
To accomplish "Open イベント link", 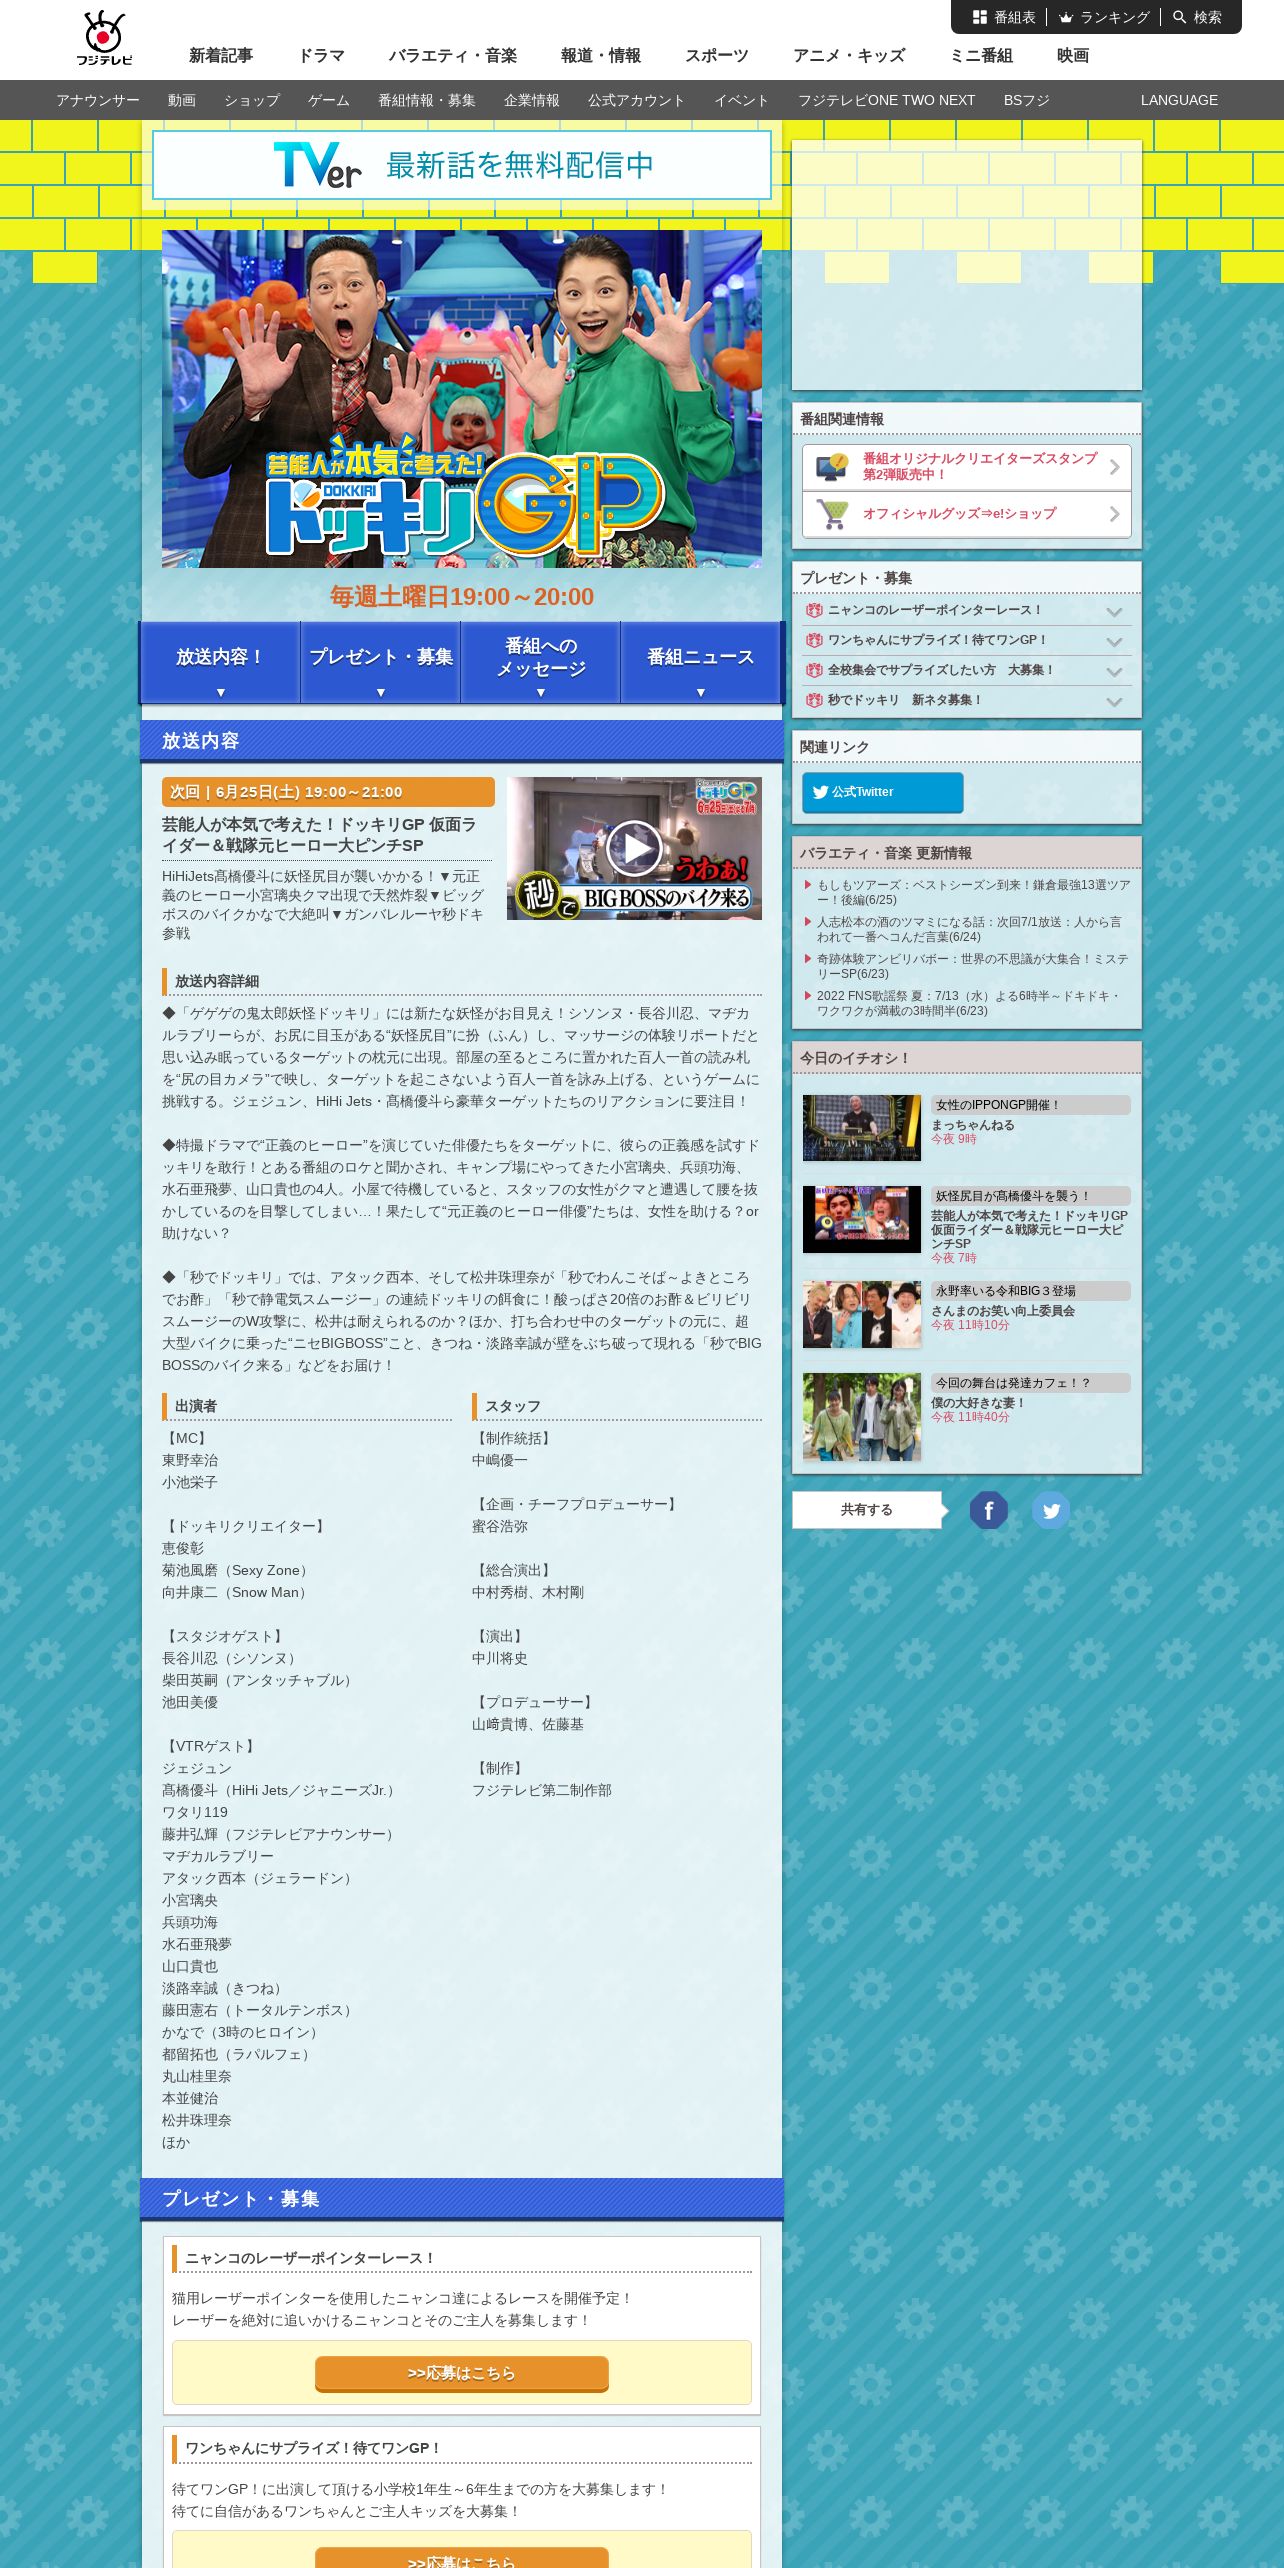I will tap(741, 100).
